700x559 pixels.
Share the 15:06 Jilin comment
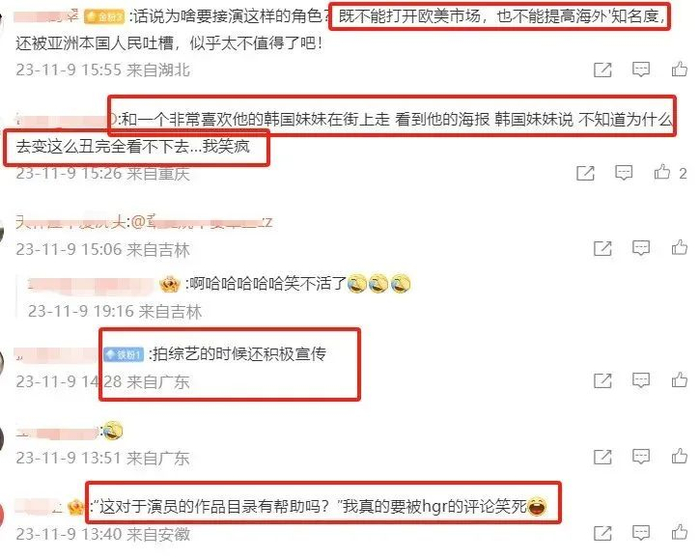pos(602,248)
